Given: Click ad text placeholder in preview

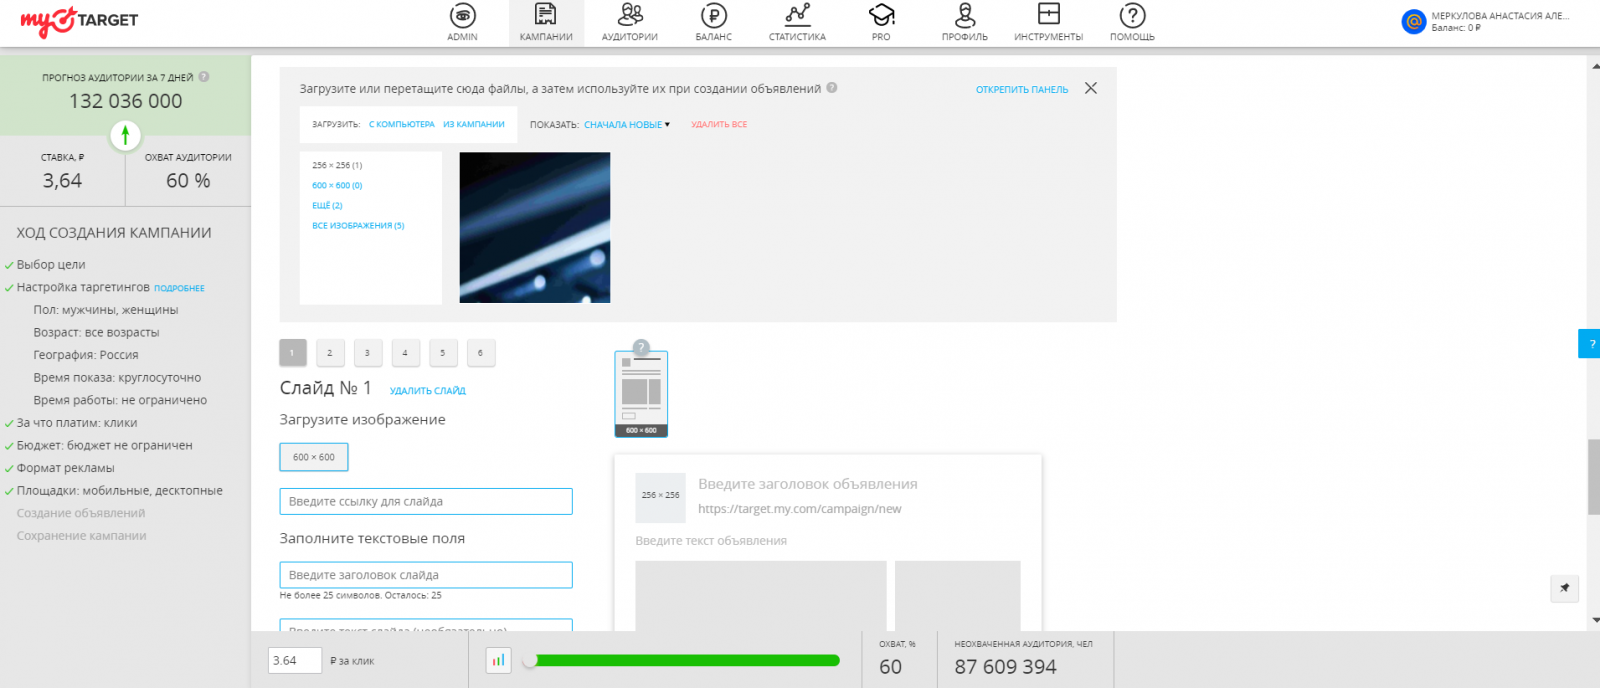Looking at the screenshot, I should pos(711,541).
